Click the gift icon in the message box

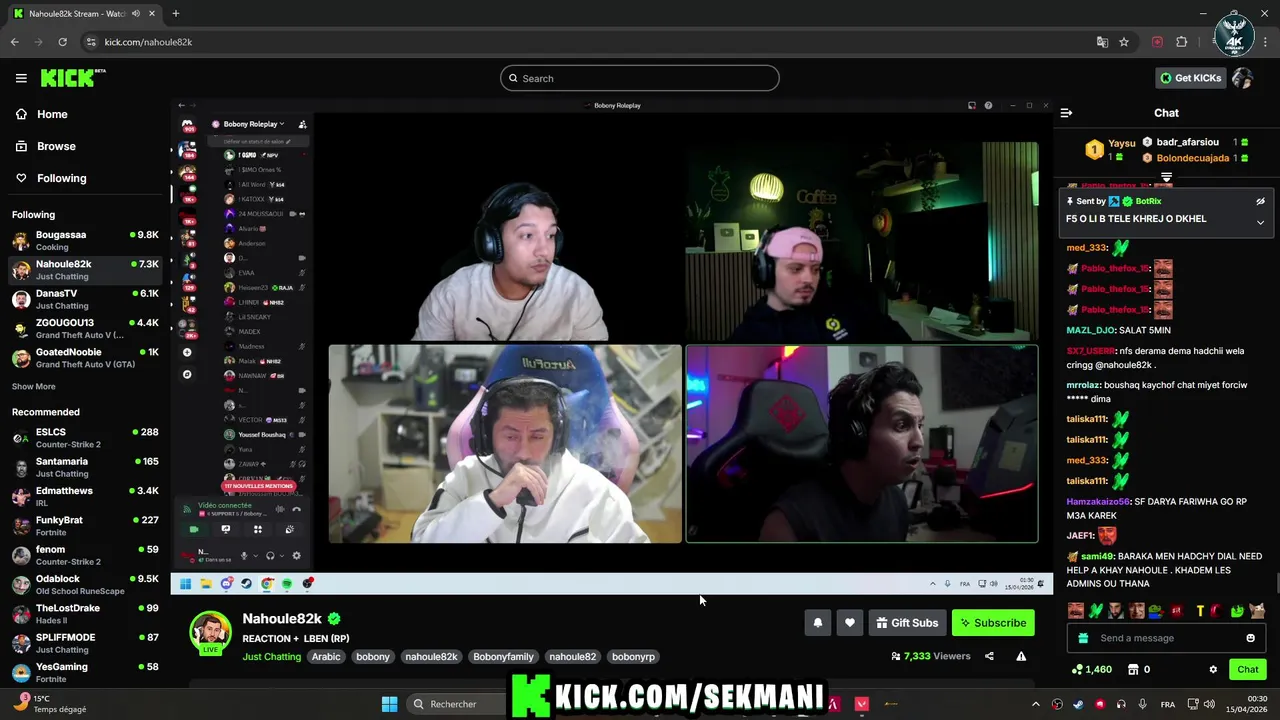click(x=1082, y=638)
